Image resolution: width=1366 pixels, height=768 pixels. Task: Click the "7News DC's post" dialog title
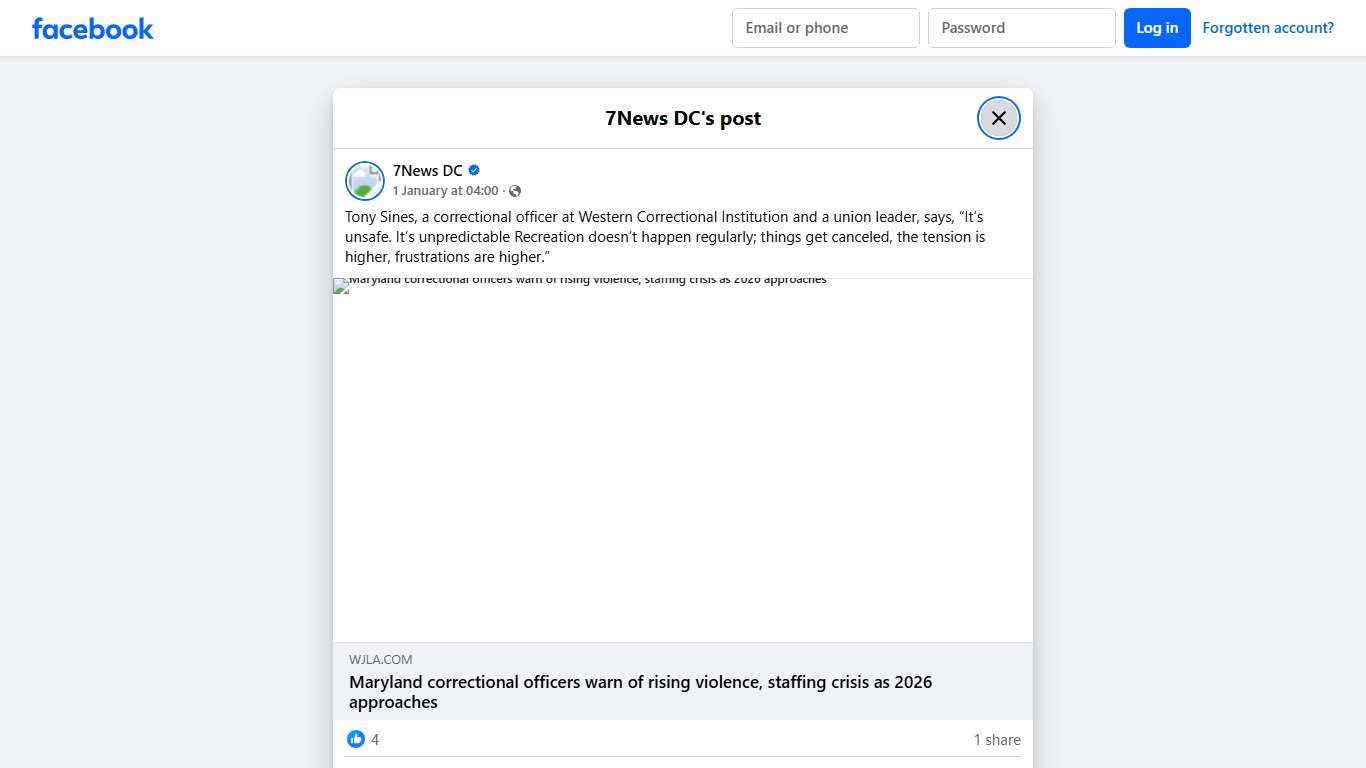click(x=683, y=118)
